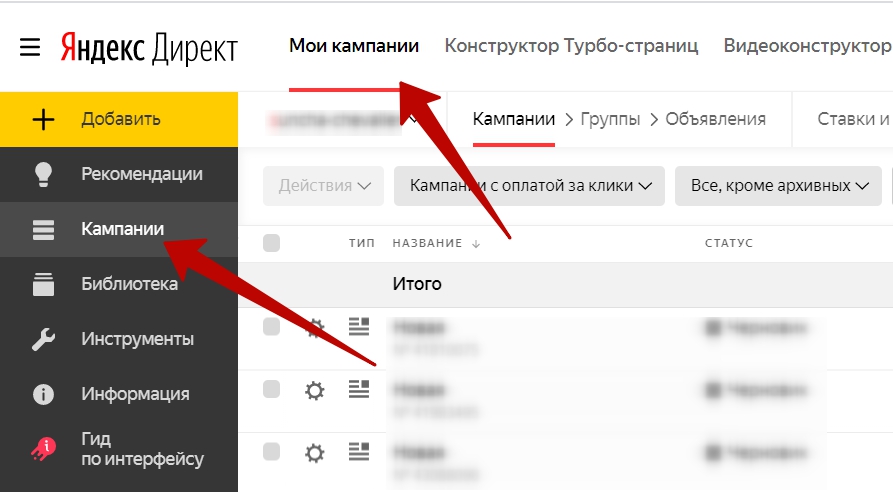Click the Информация info circle icon

[43, 394]
